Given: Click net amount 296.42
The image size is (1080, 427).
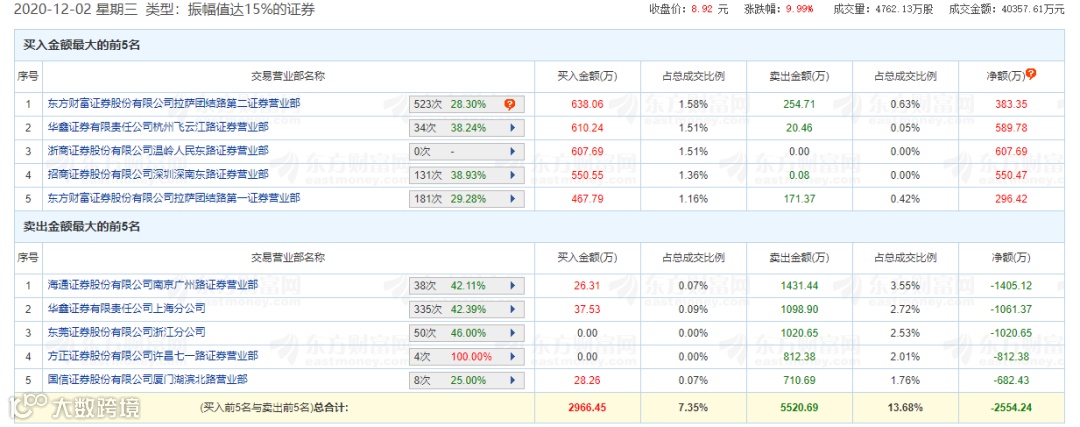Looking at the screenshot, I should pos(1011,199).
